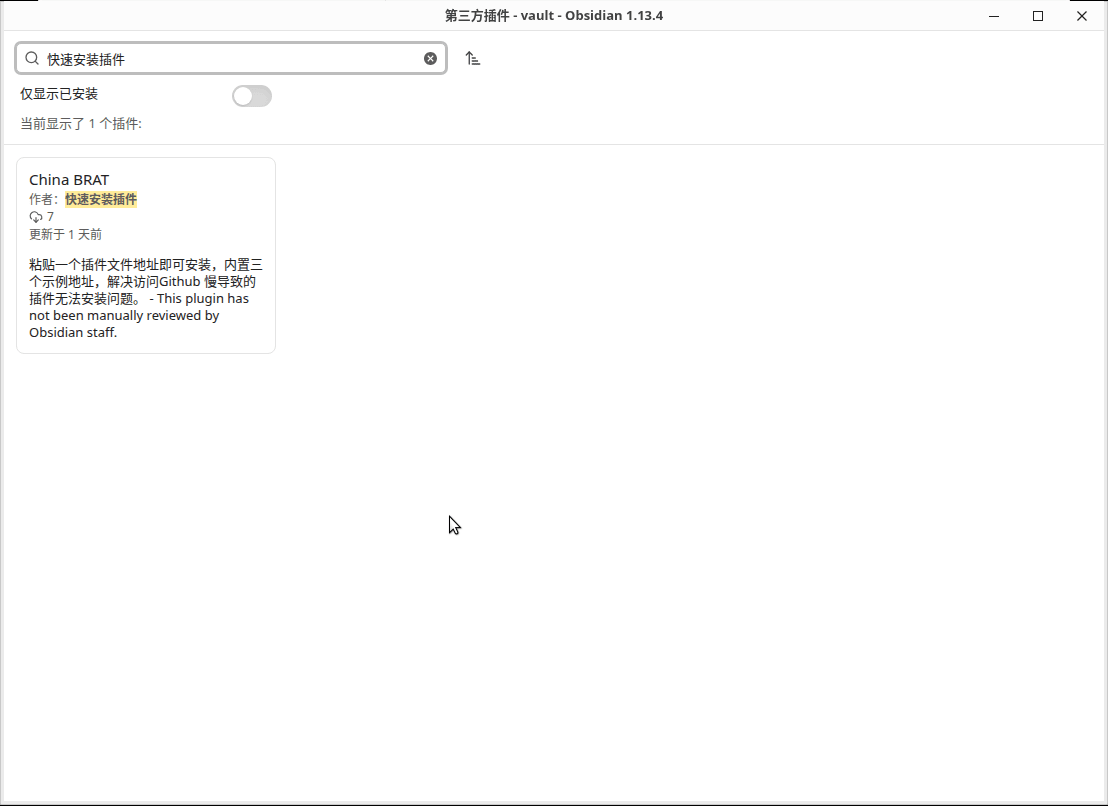Focus the search box containing 快速安装插件
This screenshot has width=1108, height=806.
[x=231, y=59]
